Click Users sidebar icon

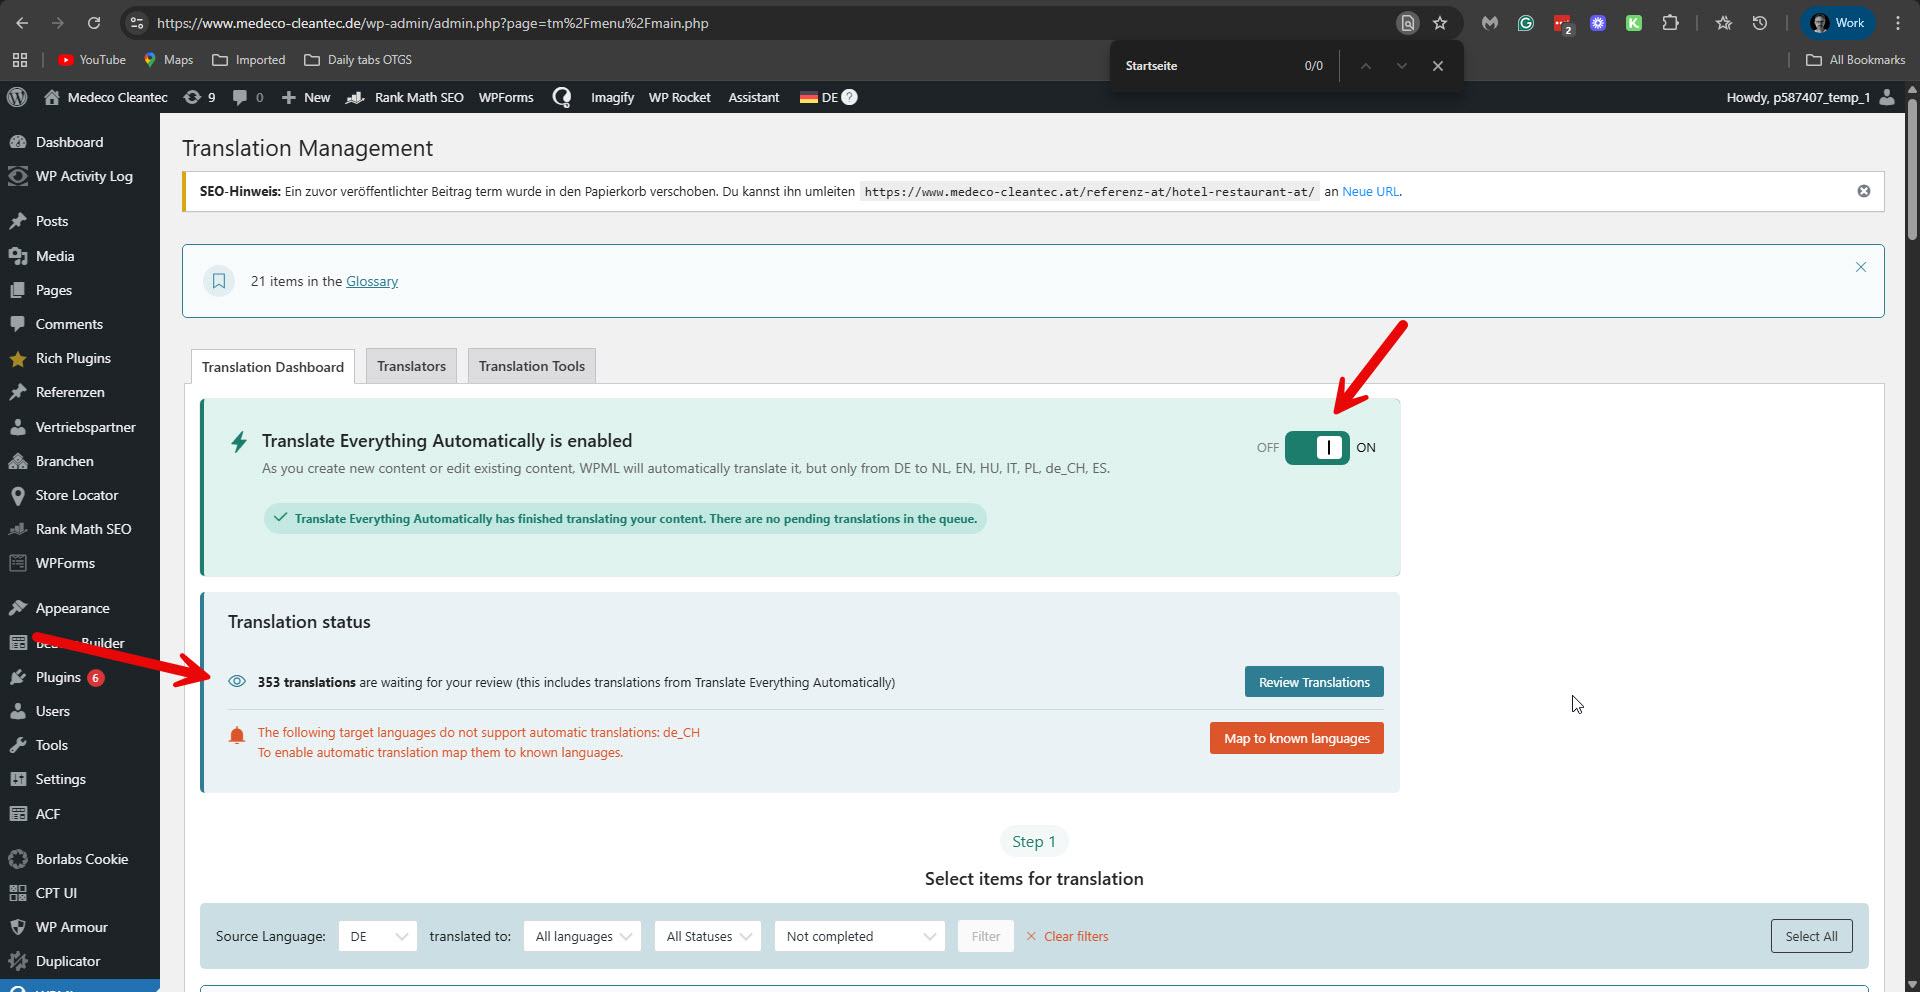click(x=18, y=711)
